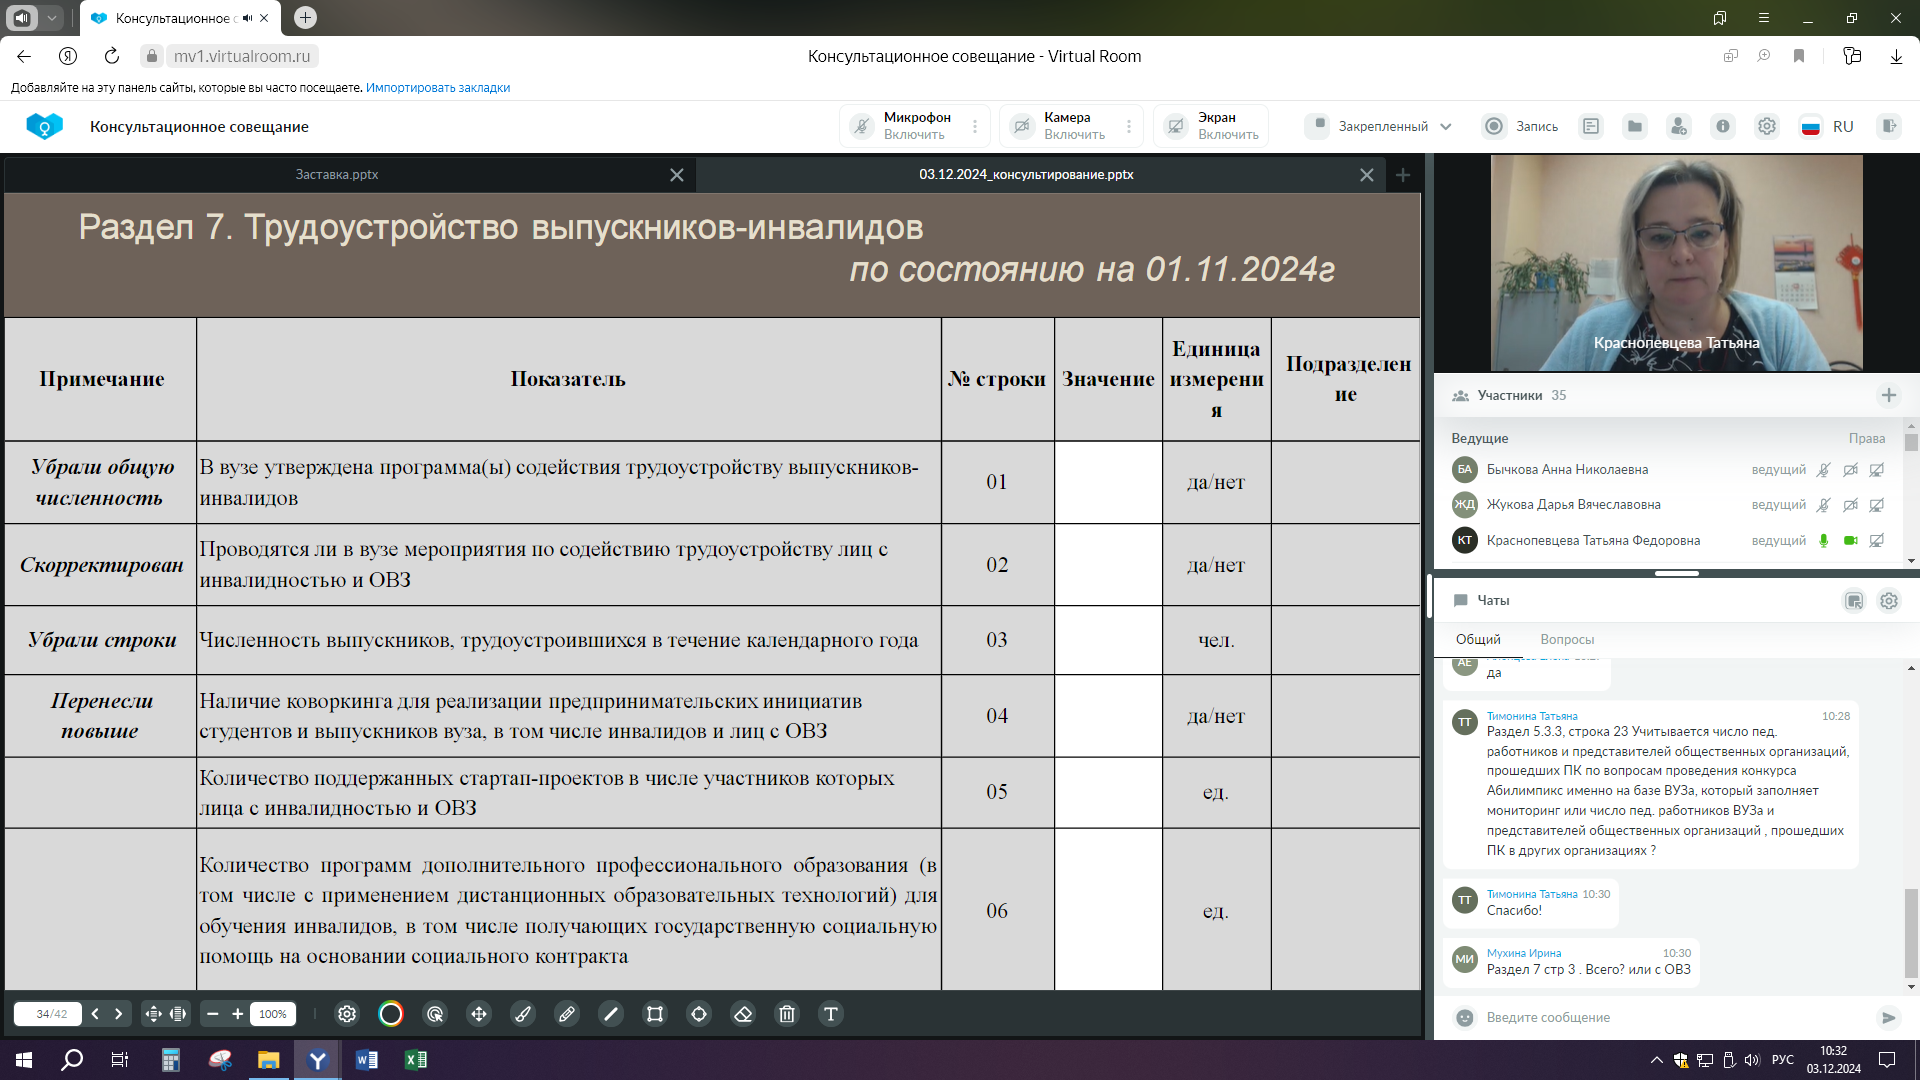Select the text tool in drawing toolbar
Image resolution: width=1920 pixels, height=1080 pixels.
(830, 1014)
